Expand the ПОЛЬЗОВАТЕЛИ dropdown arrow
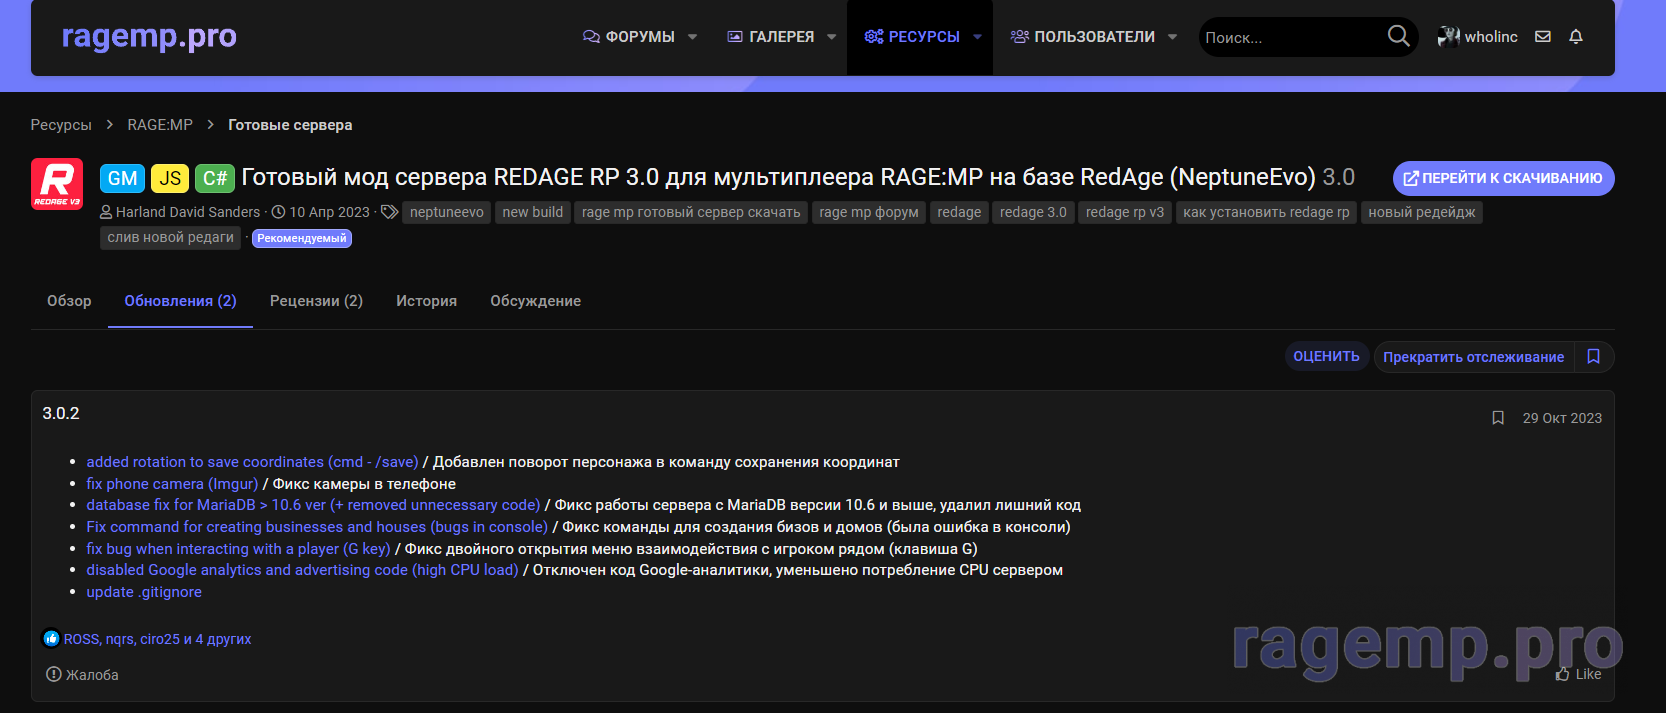1666x713 pixels. [1172, 37]
